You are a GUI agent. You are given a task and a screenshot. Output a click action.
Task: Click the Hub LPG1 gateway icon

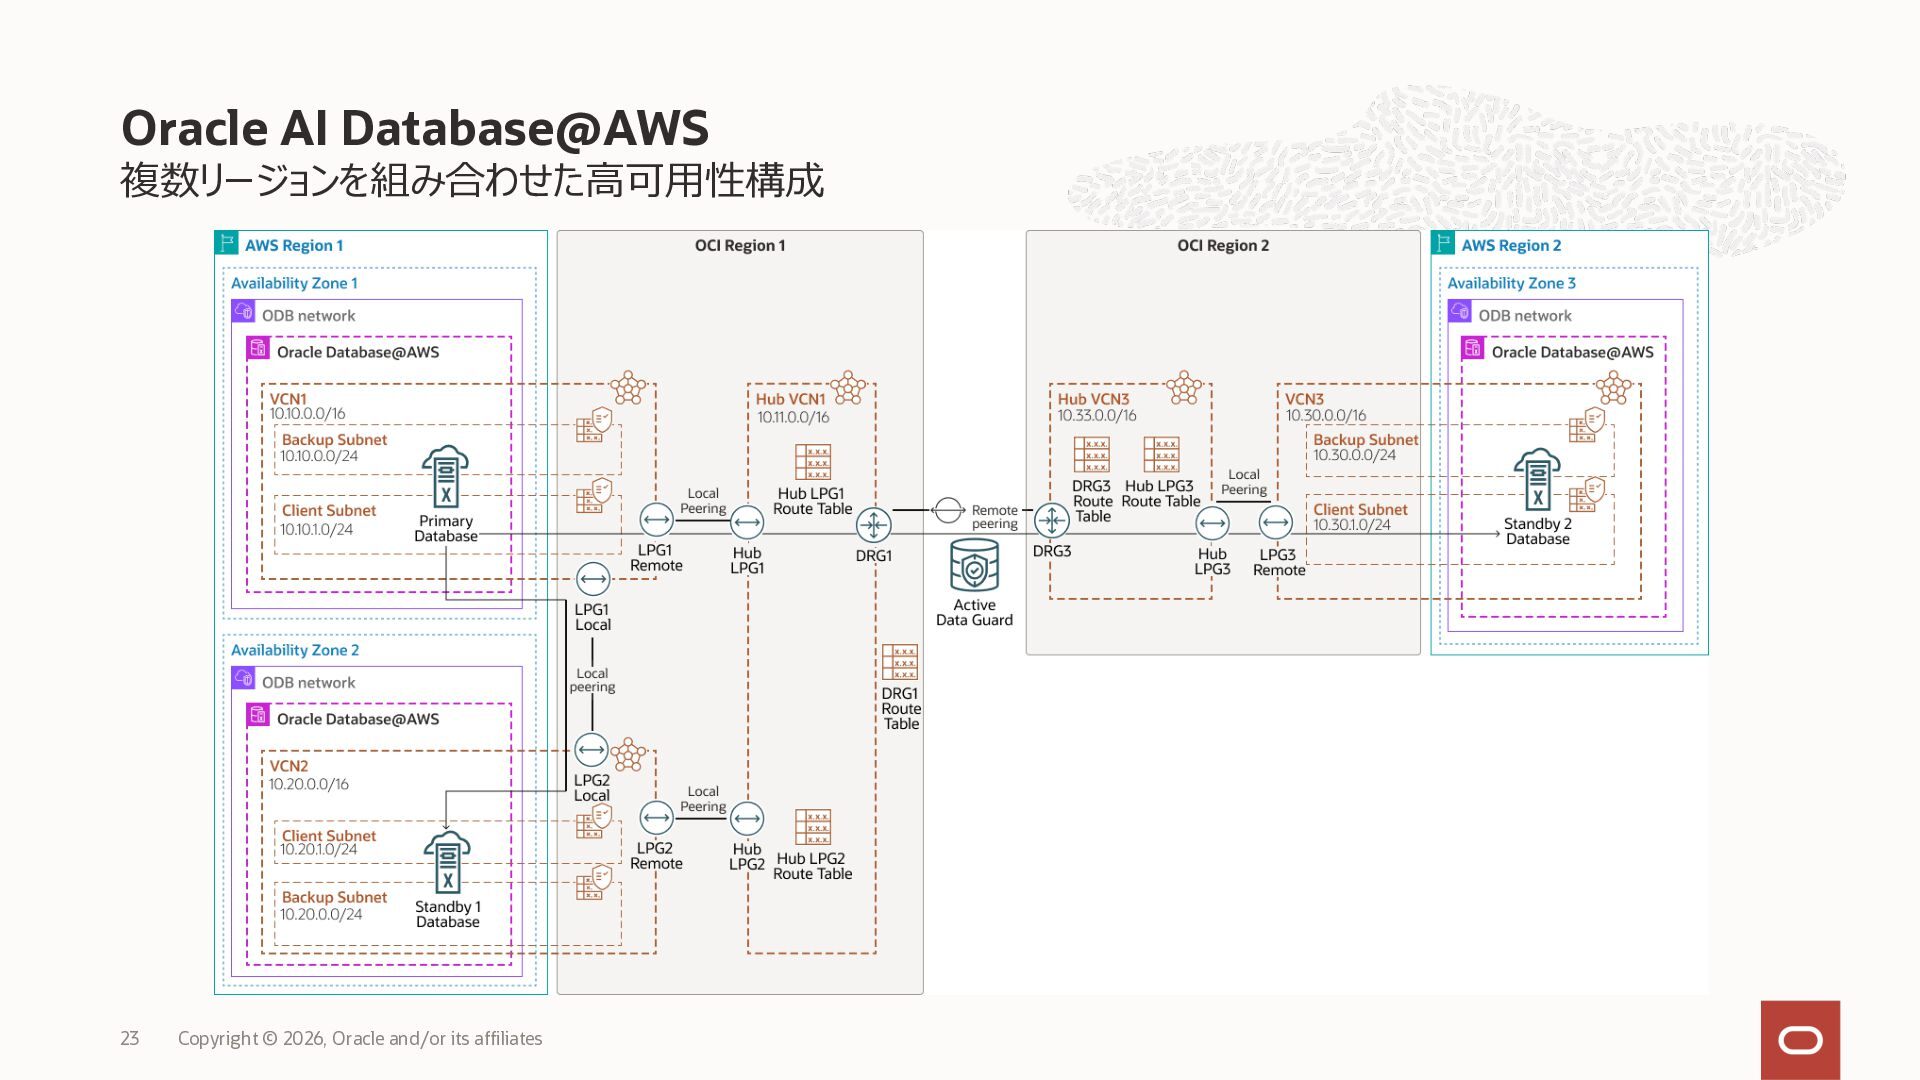point(747,522)
